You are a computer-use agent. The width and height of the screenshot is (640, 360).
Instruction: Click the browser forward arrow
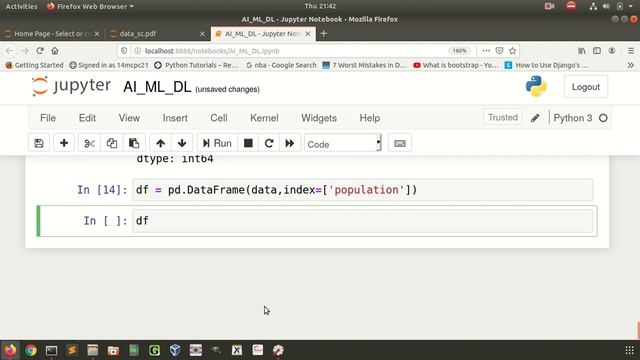pos(24,51)
